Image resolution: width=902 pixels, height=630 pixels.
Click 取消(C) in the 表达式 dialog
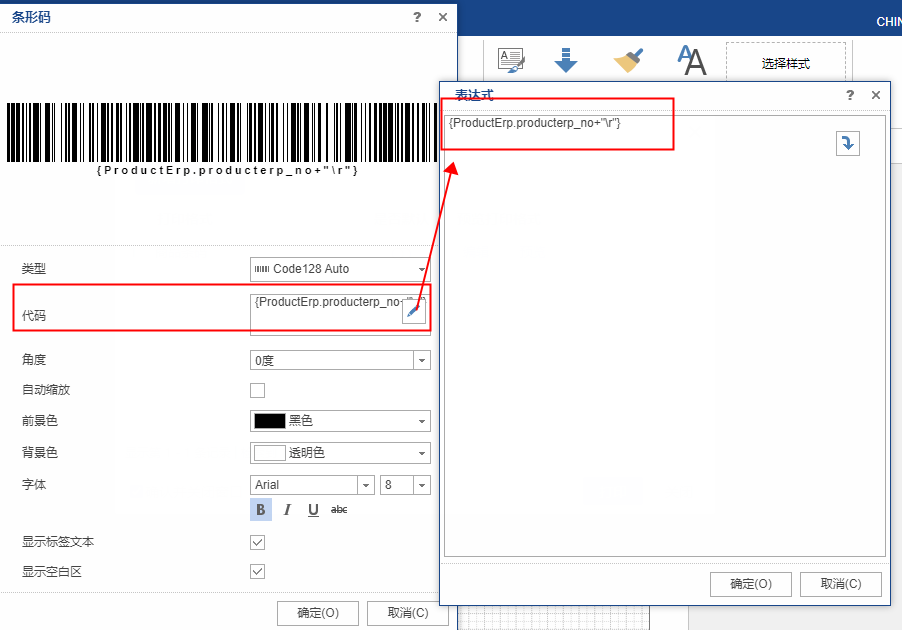click(x=840, y=584)
